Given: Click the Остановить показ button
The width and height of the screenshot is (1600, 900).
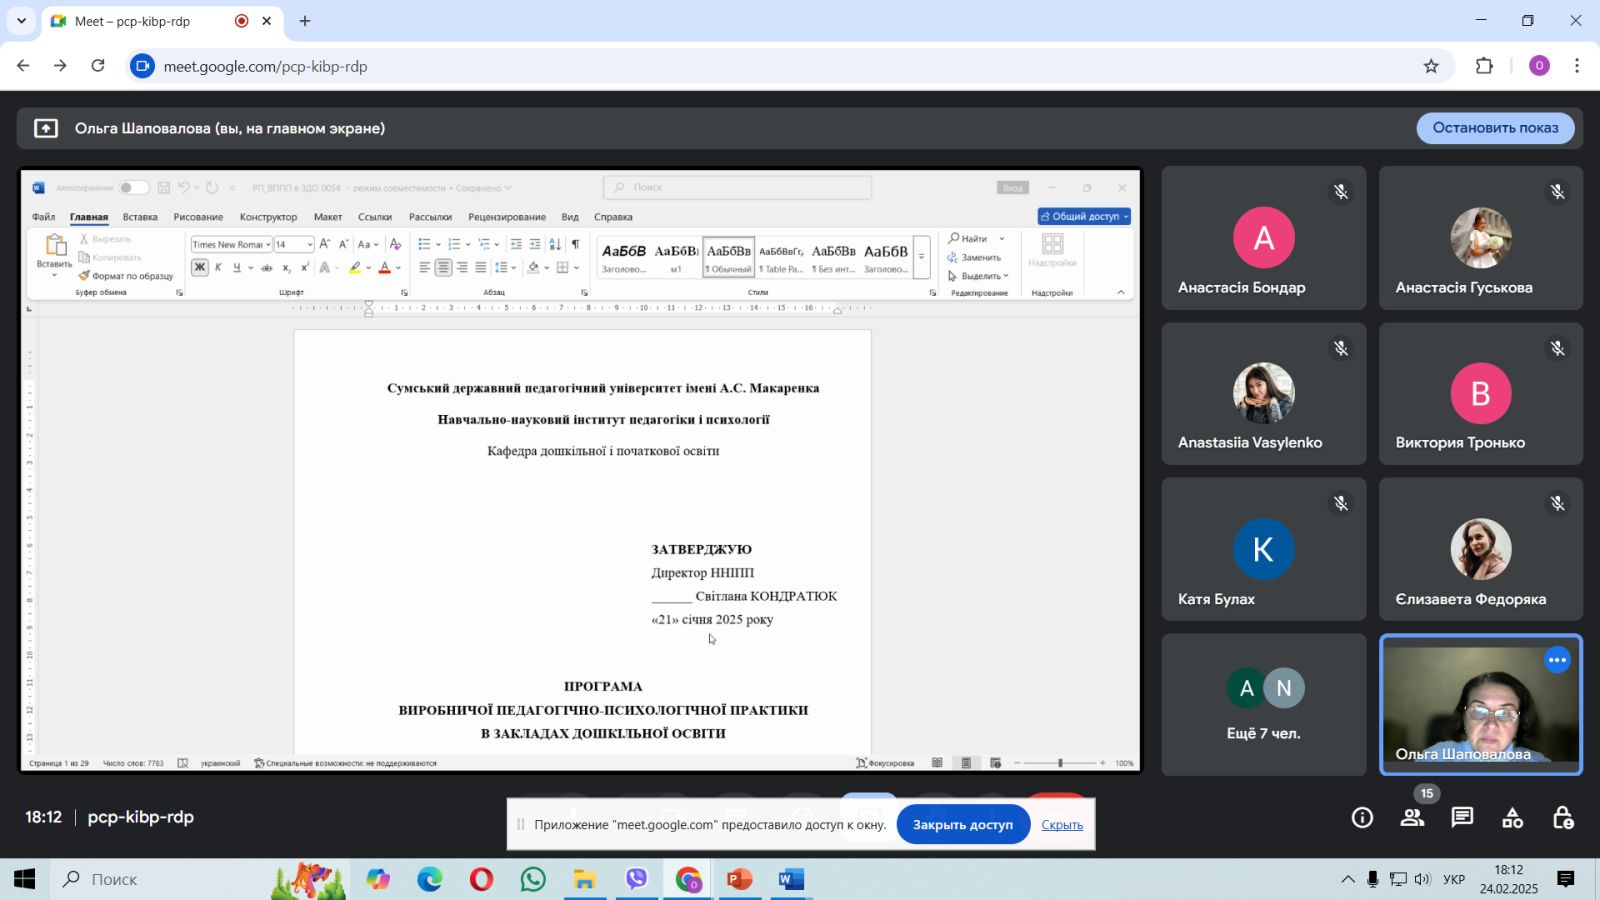Looking at the screenshot, I should point(1494,128).
